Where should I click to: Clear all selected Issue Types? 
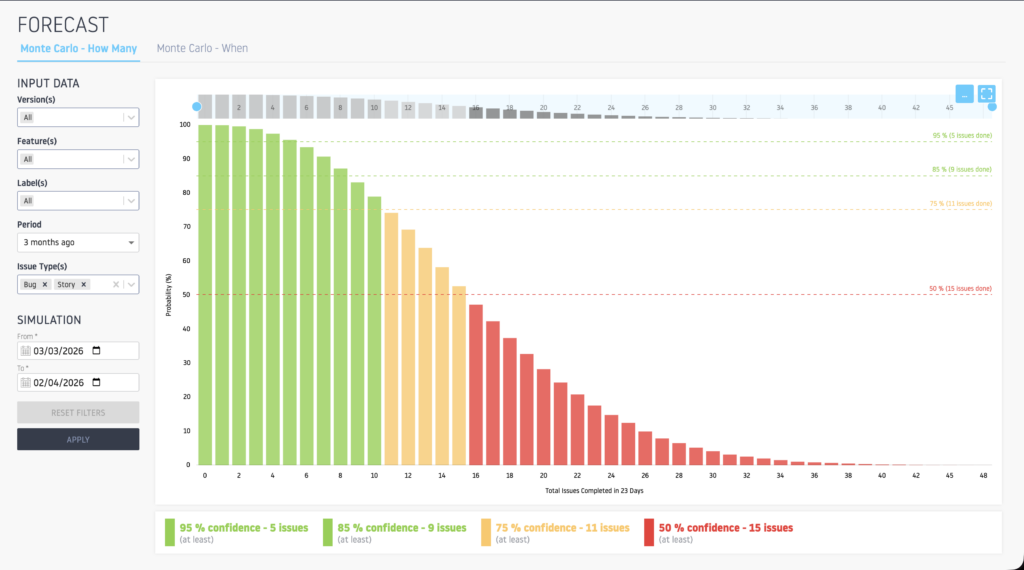coord(116,285)
